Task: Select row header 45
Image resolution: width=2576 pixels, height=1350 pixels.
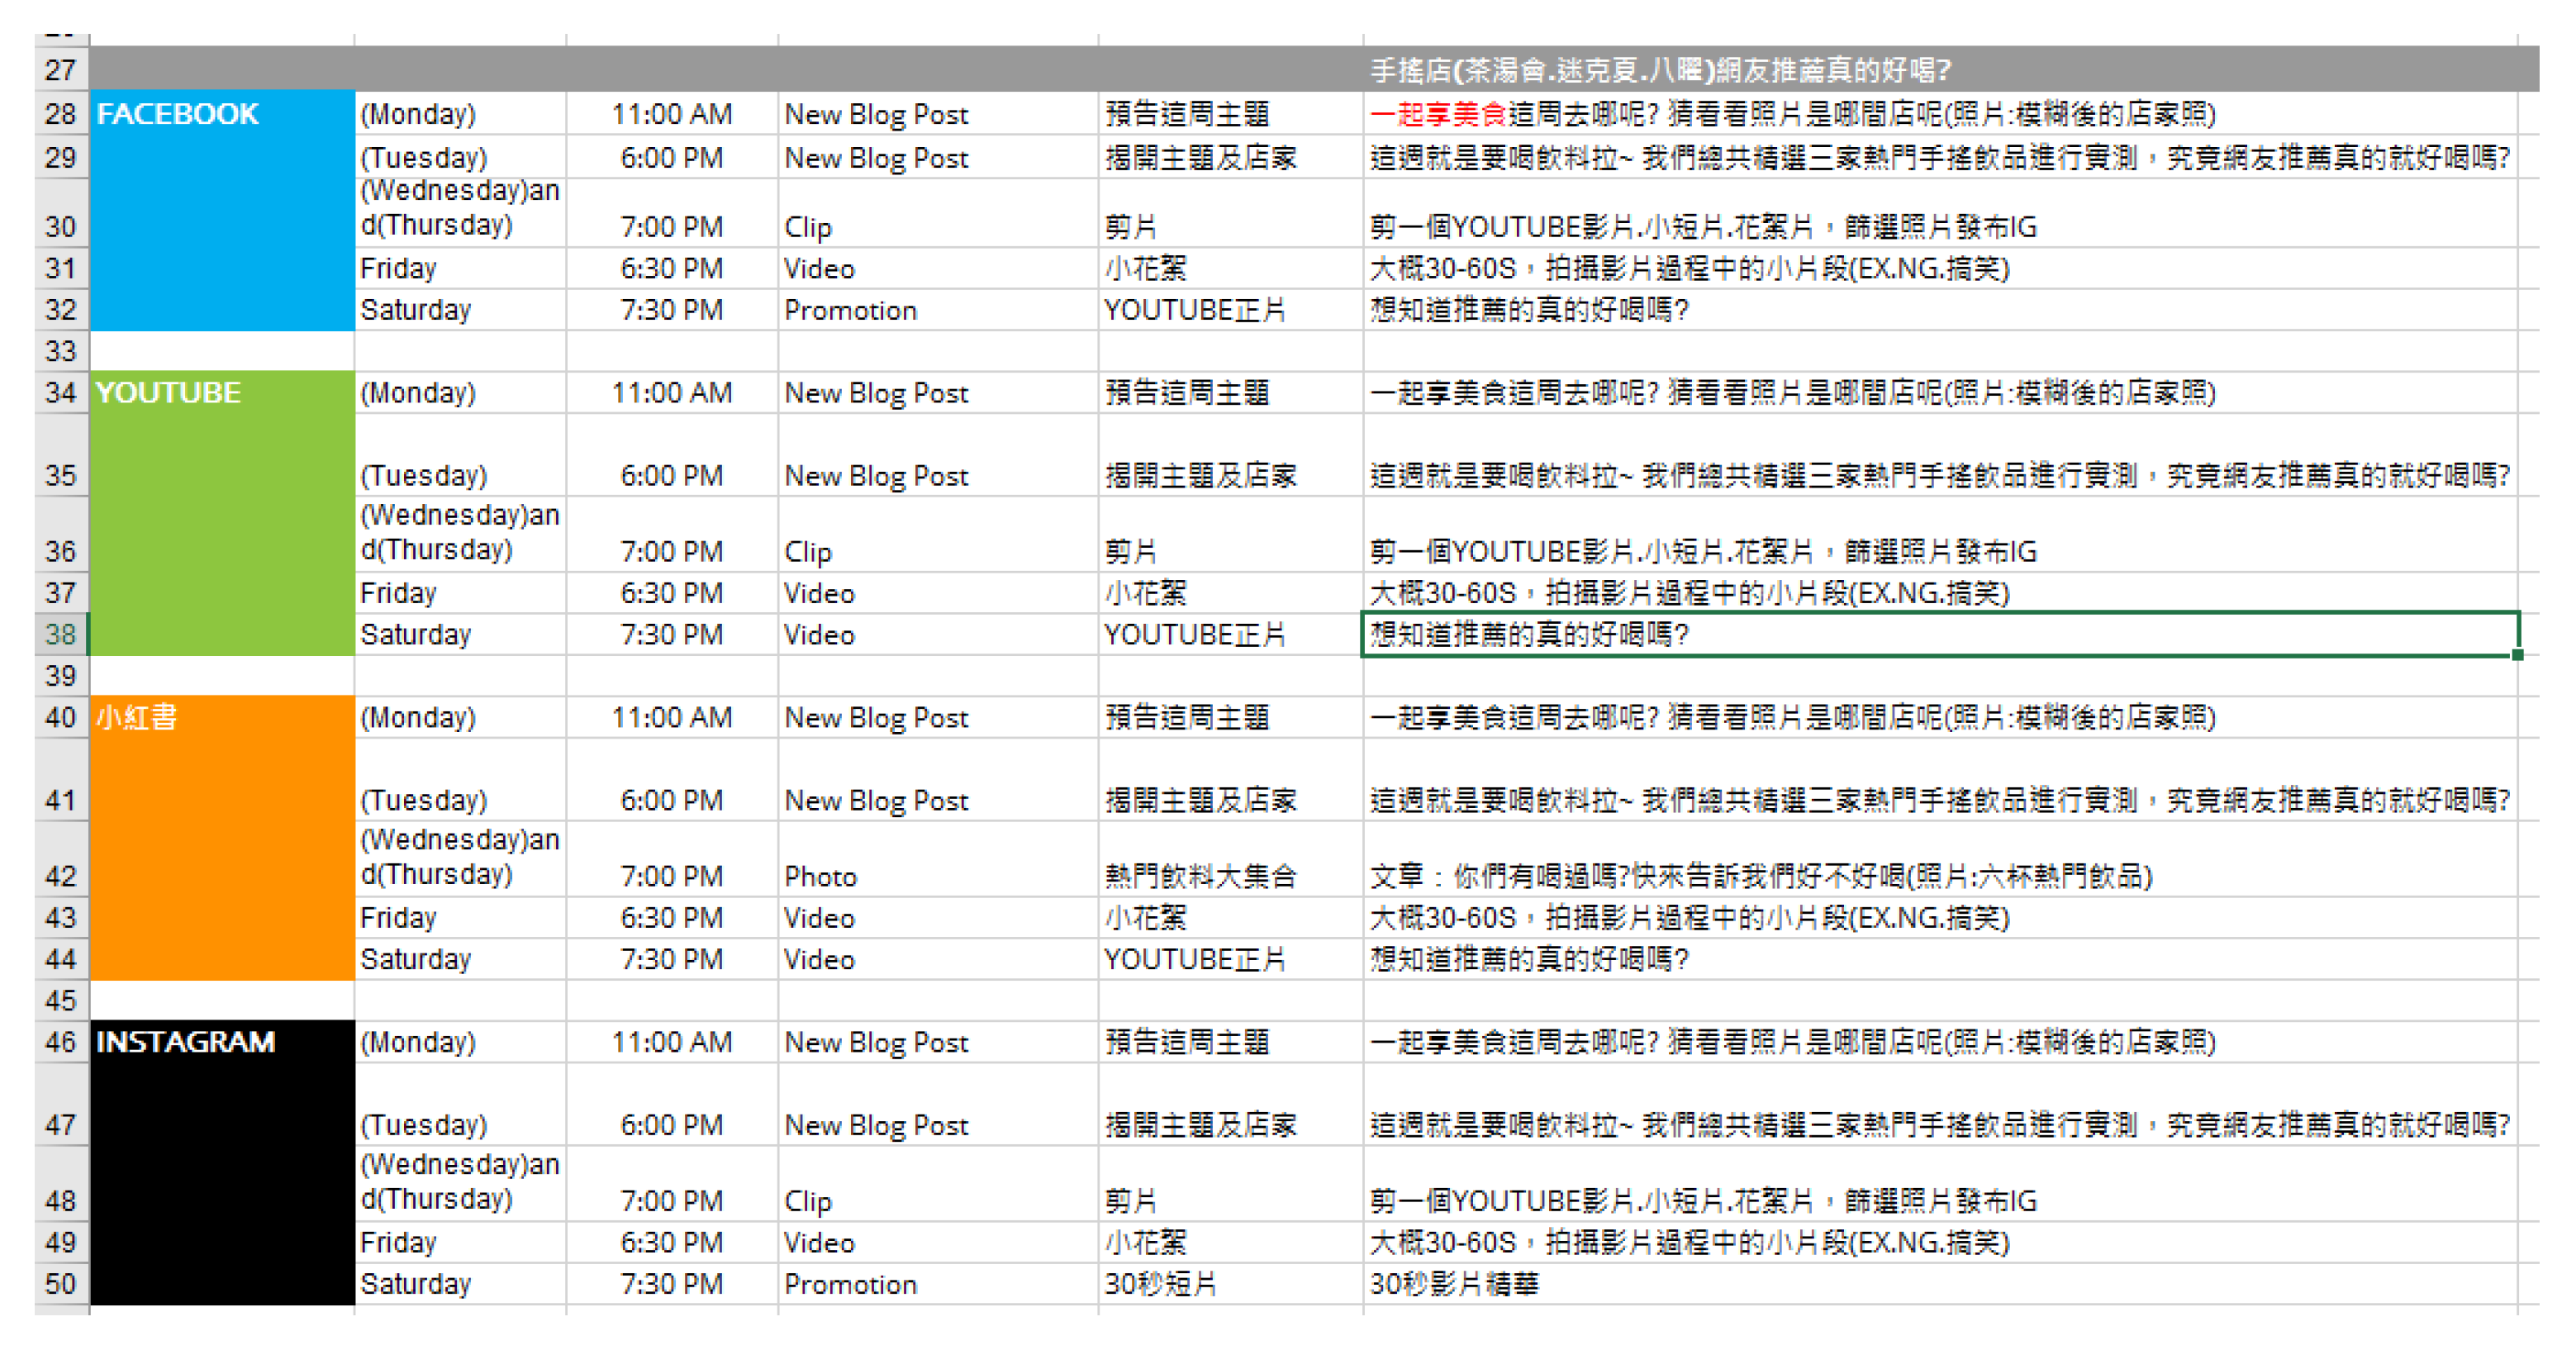Action: [61, 1000]
